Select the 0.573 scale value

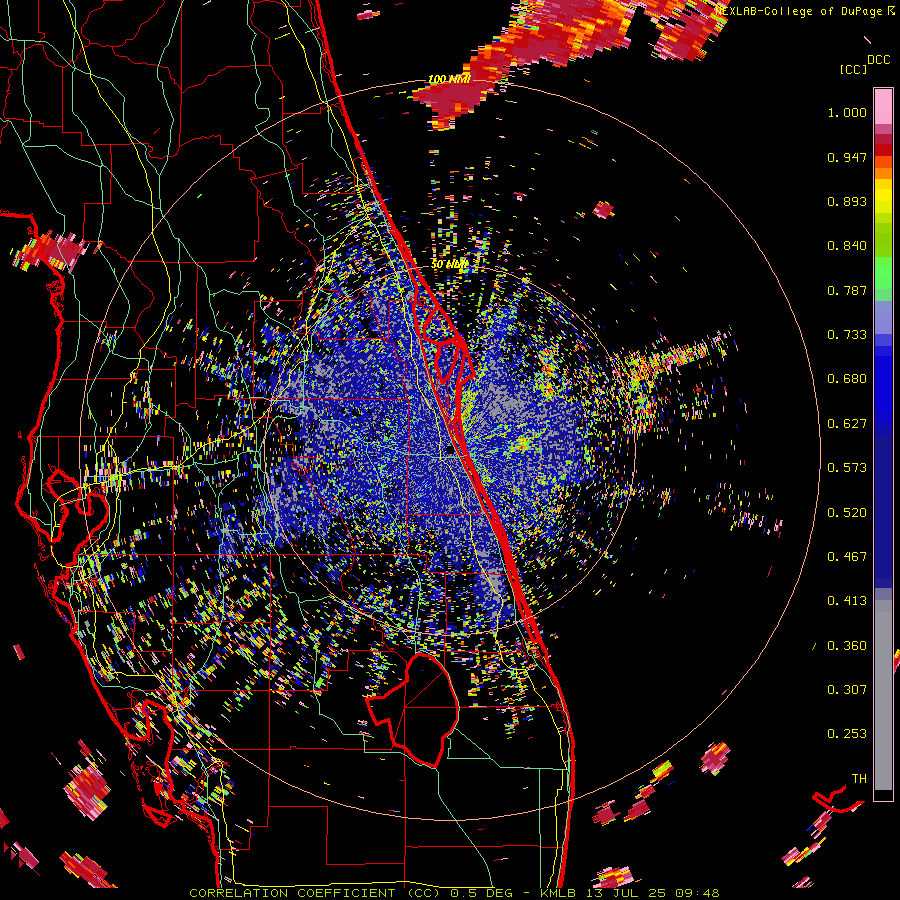(x=847, y=468)
